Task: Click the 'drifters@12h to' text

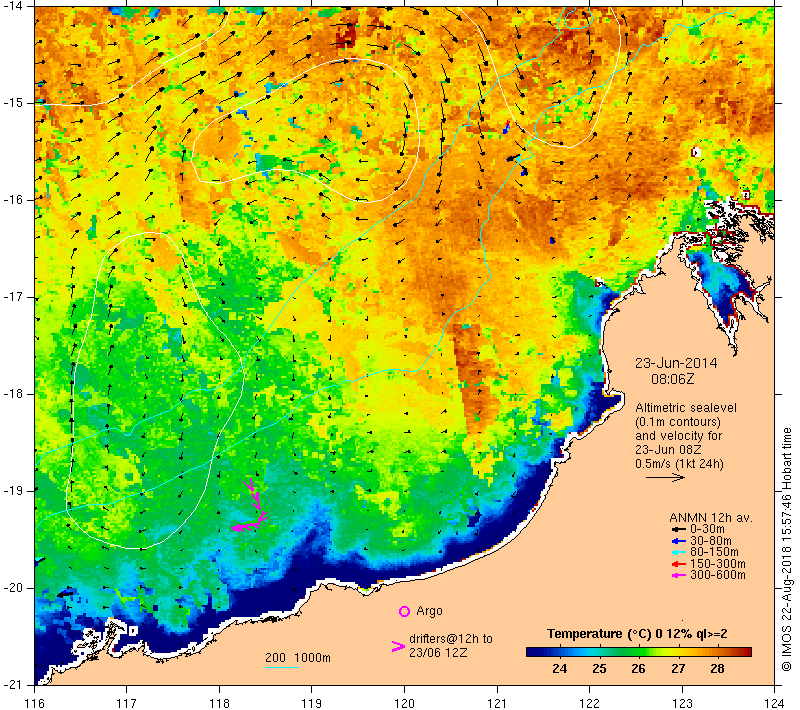Action: [451, 639]
